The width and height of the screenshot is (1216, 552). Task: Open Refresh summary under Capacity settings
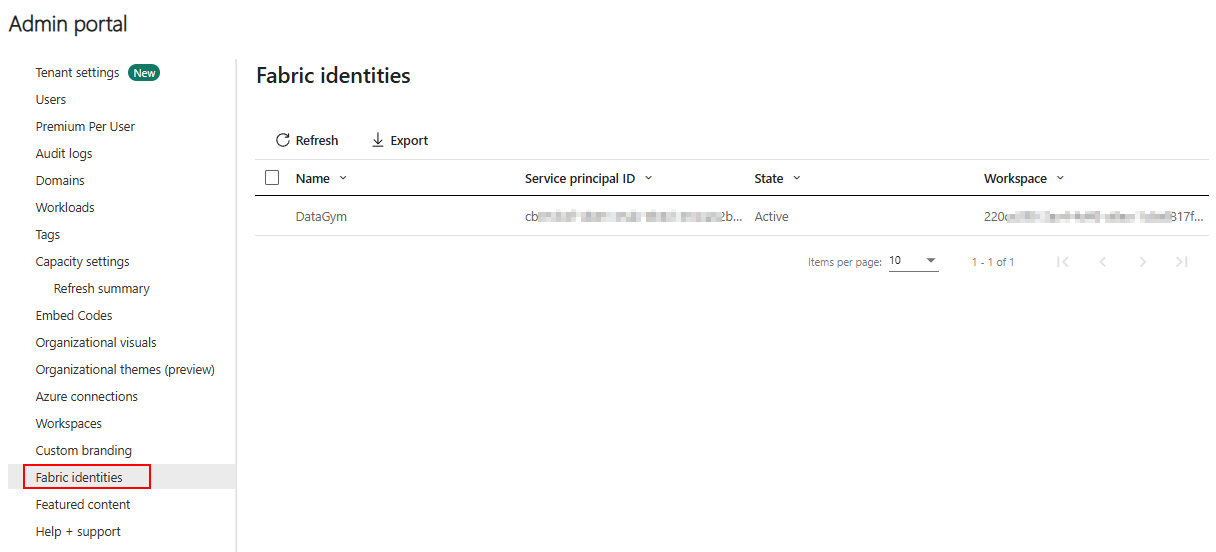[x=102, y=289]
